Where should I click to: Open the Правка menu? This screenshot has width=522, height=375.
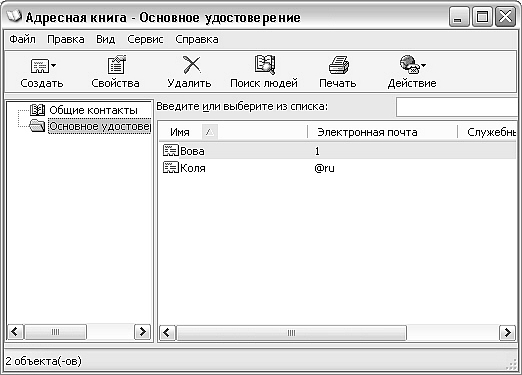(x=66, y=39)
